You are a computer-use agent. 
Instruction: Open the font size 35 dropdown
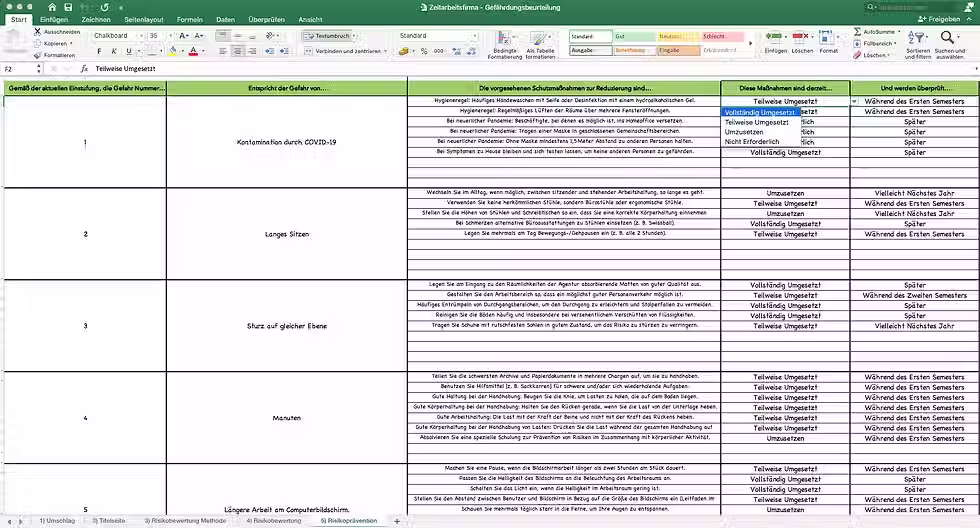171,36
